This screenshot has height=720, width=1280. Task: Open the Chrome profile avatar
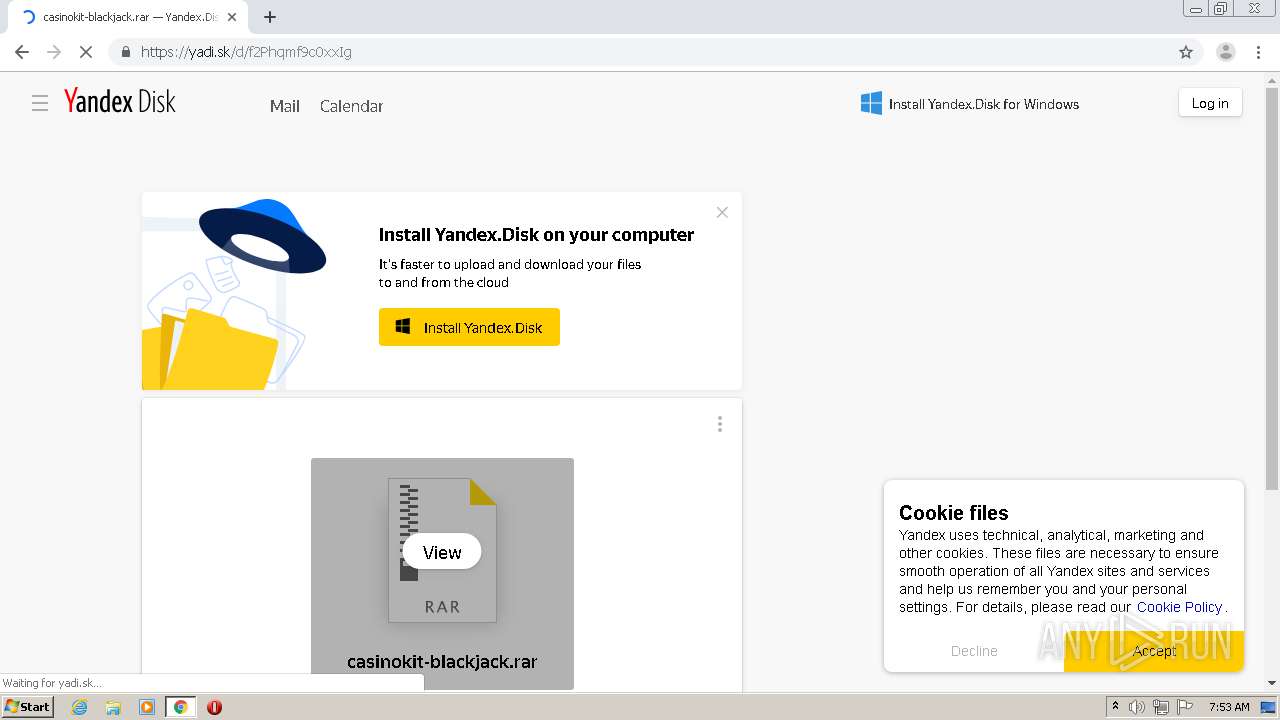1225,52
